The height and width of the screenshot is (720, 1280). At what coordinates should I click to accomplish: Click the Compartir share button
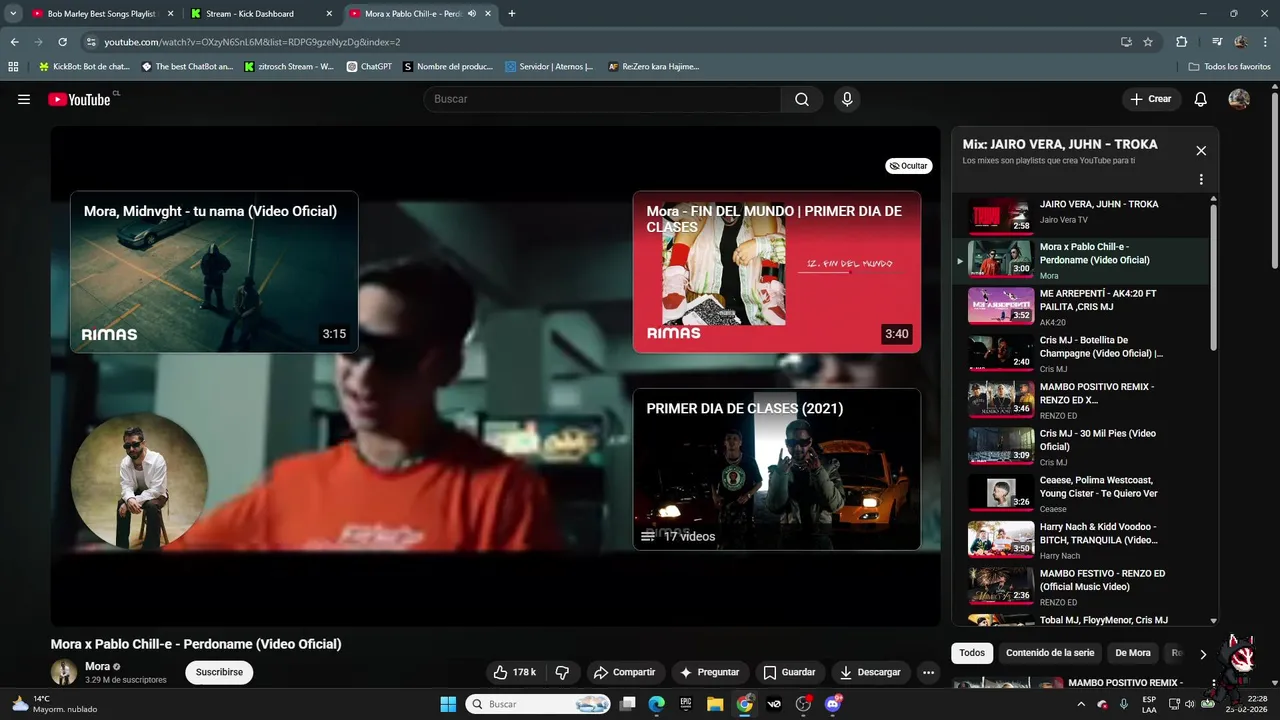point(624,672)
